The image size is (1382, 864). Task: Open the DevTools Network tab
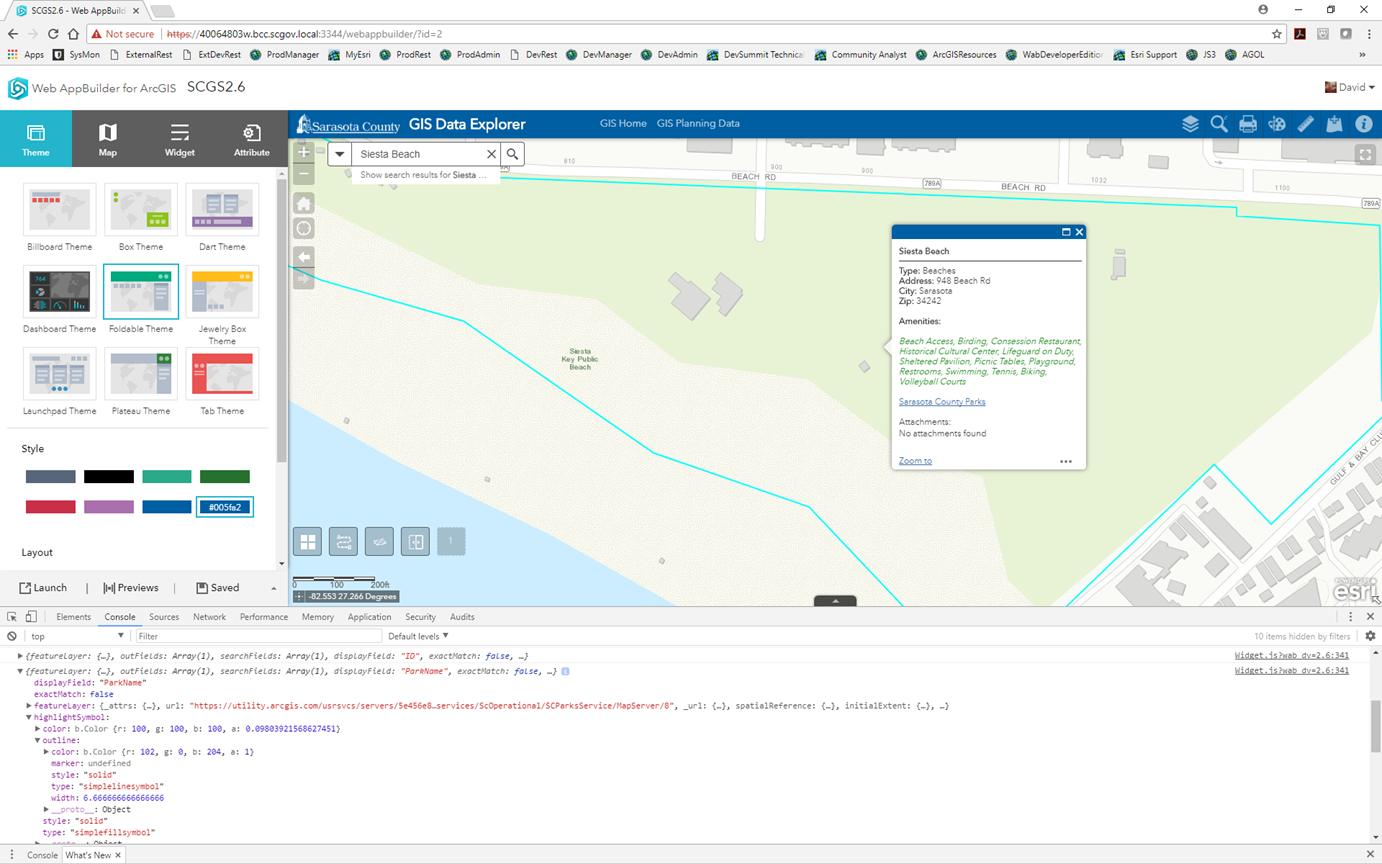pyautogui.click(x=209, y=617)
